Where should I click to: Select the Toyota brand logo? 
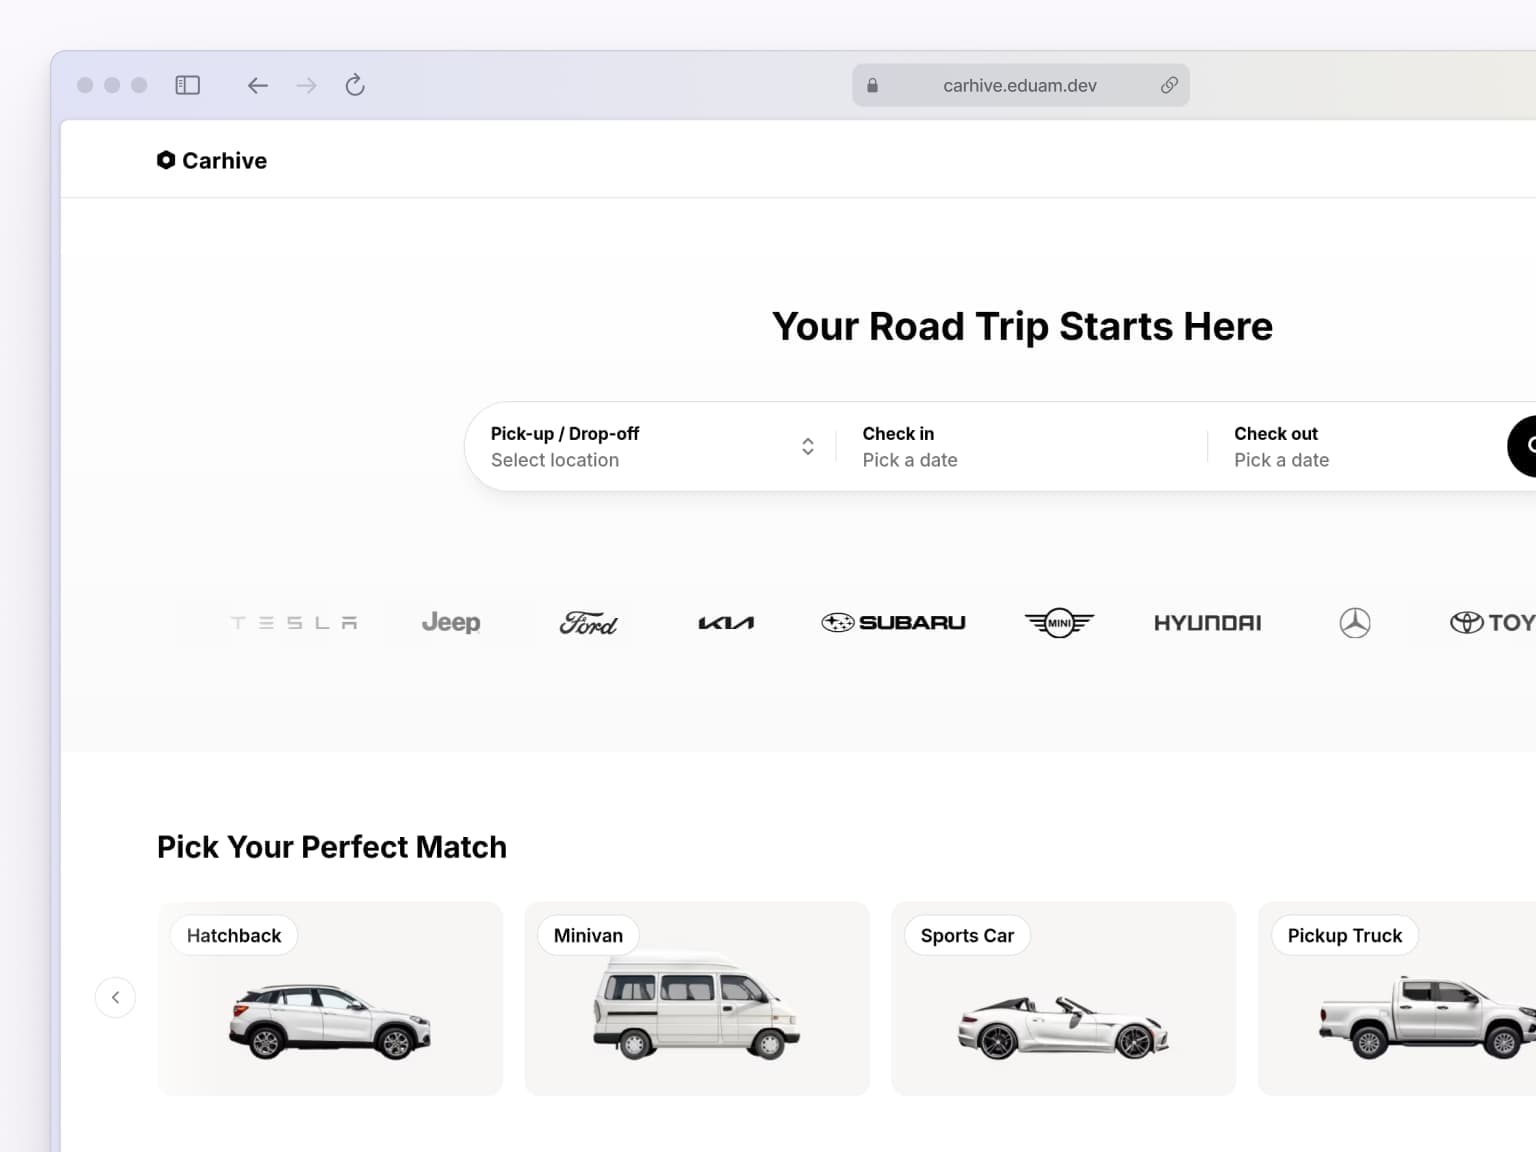1492,623
